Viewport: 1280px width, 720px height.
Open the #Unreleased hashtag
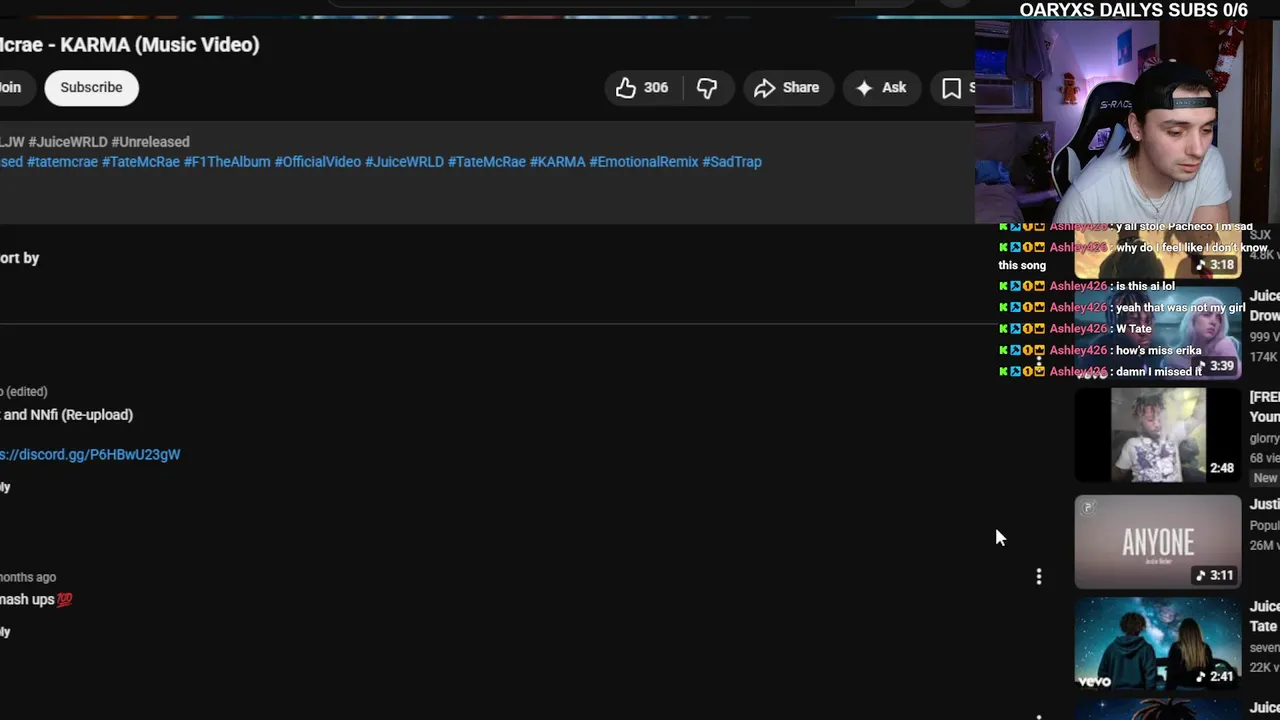pyautogui.click(x=150, y=142)
